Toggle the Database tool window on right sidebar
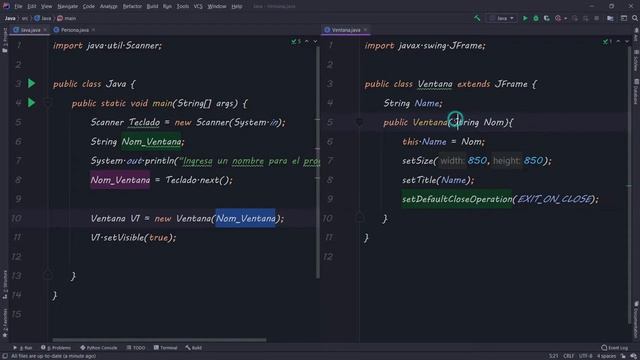Image resolution: width=640 pixels, height=360 pixels. 636,92
